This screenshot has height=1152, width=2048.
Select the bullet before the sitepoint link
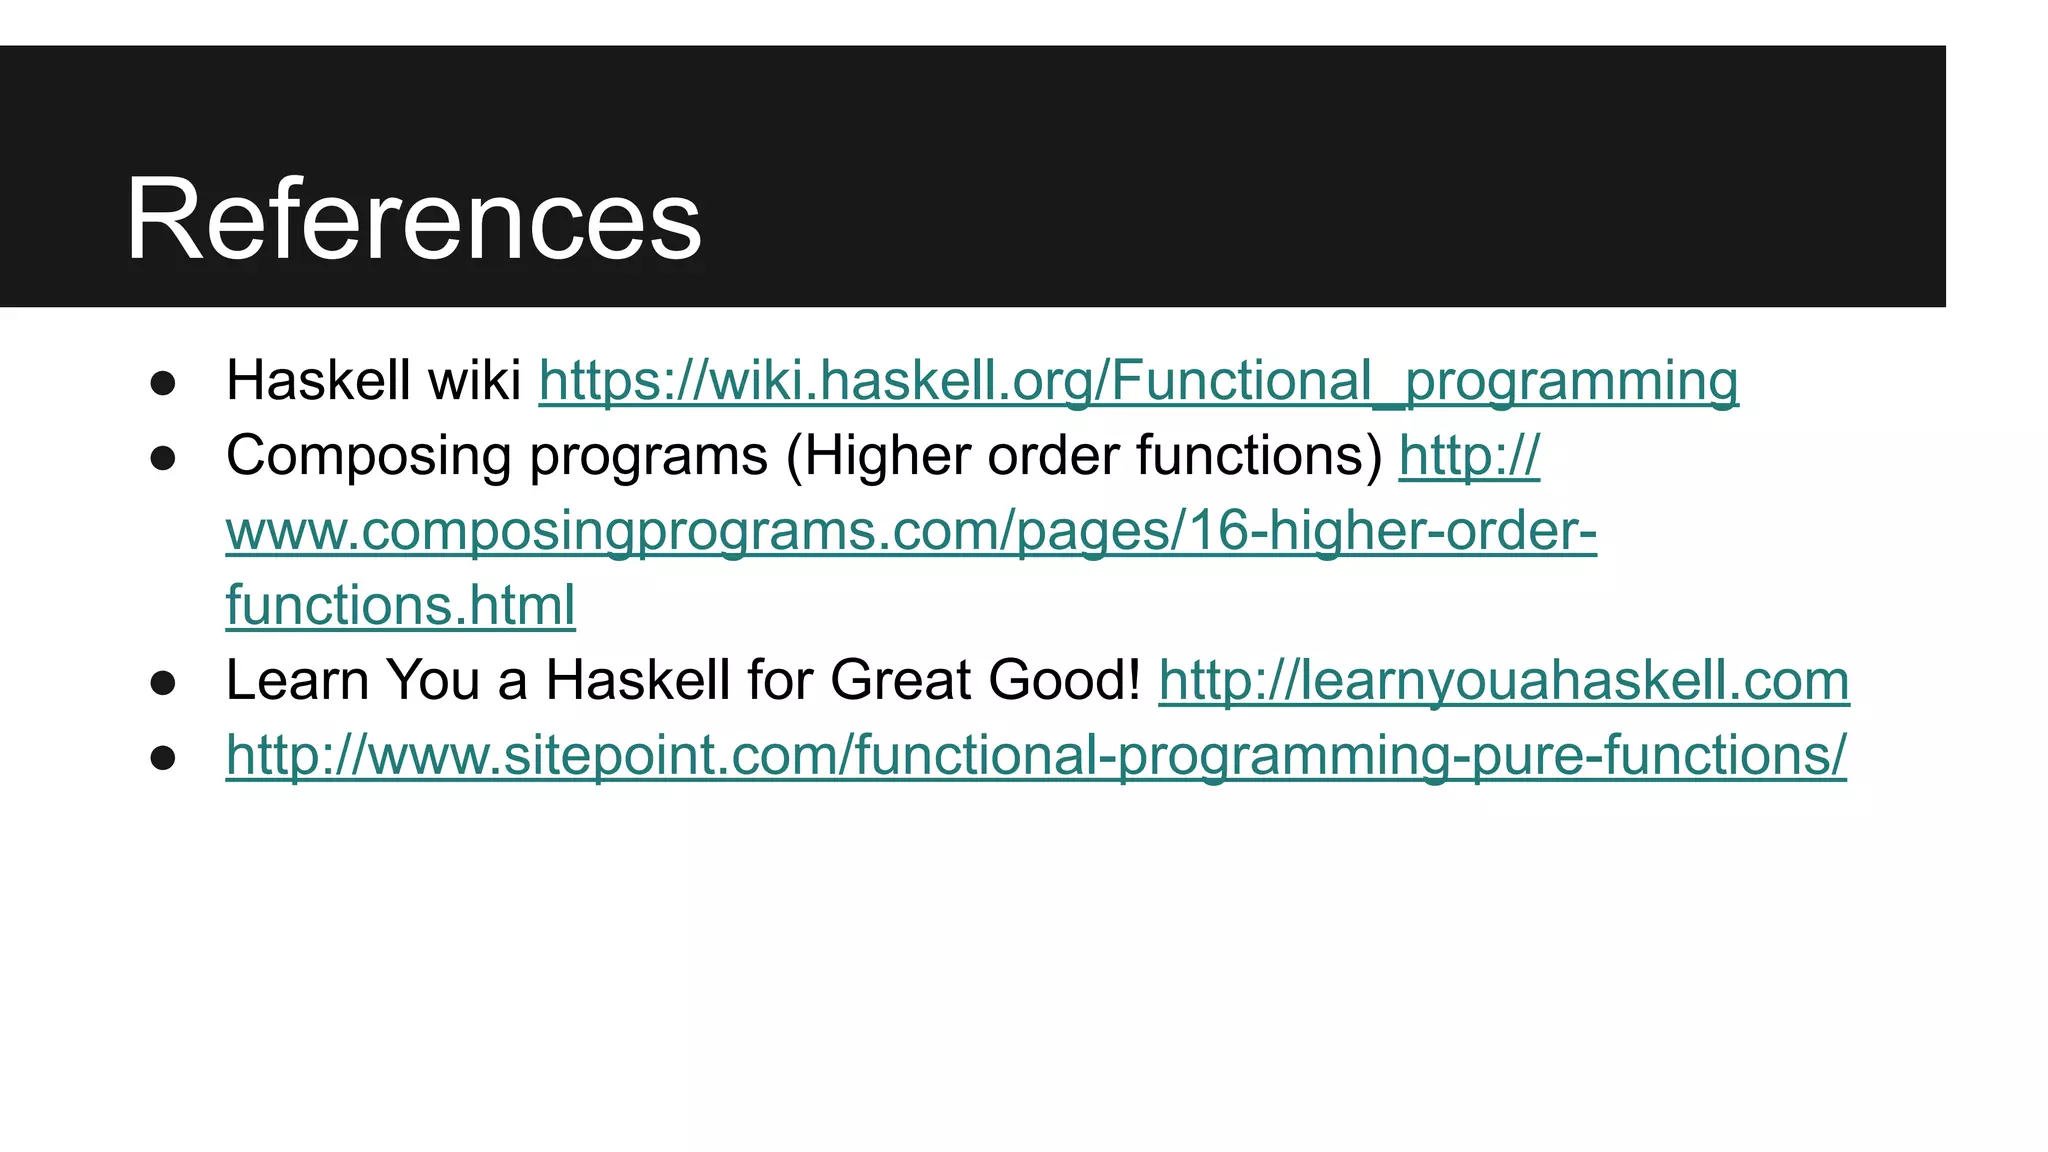tap(163, 759)
